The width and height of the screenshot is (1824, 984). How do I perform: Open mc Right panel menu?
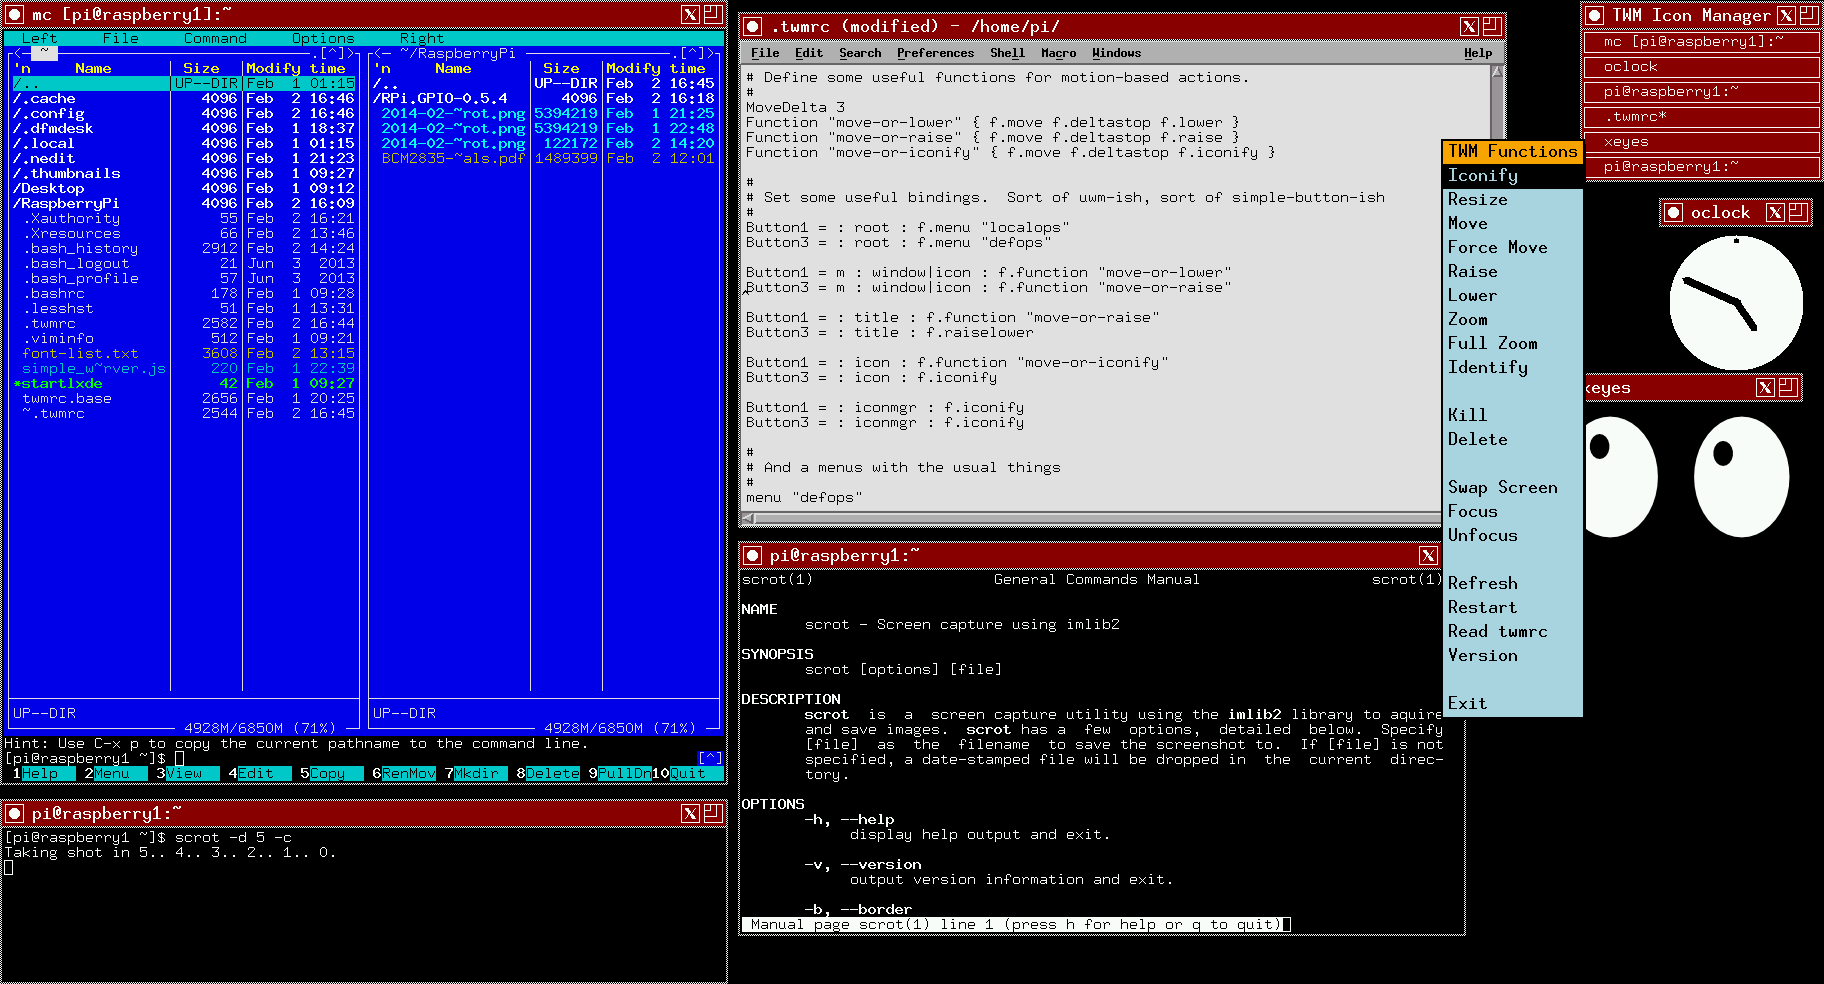422,38
